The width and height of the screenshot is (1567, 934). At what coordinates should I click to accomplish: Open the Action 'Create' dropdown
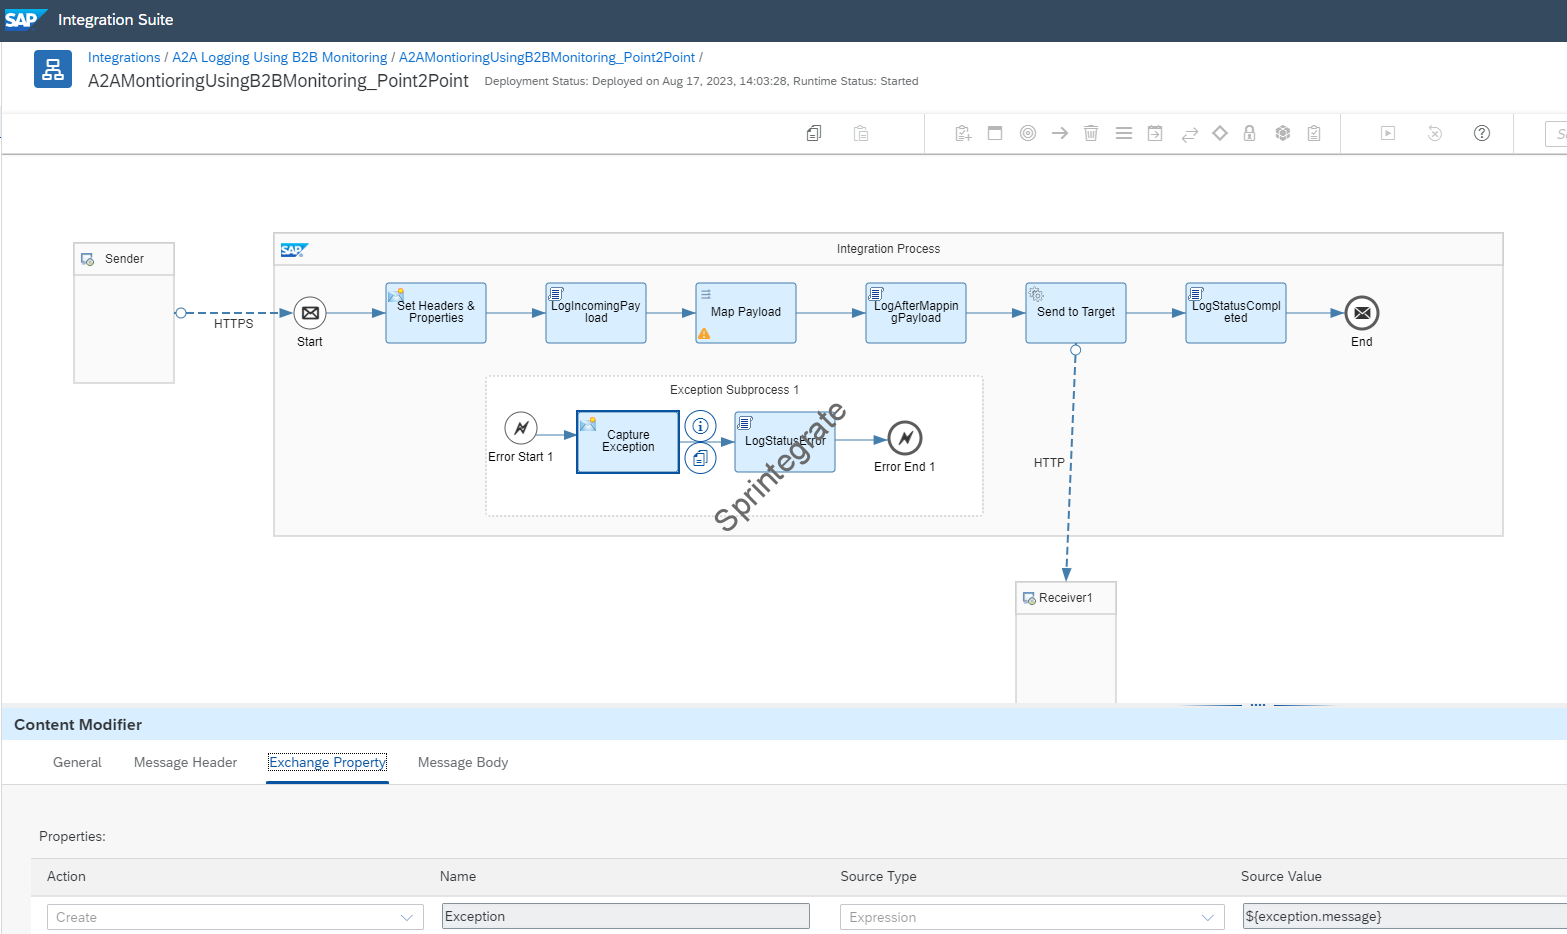[235, 917]
